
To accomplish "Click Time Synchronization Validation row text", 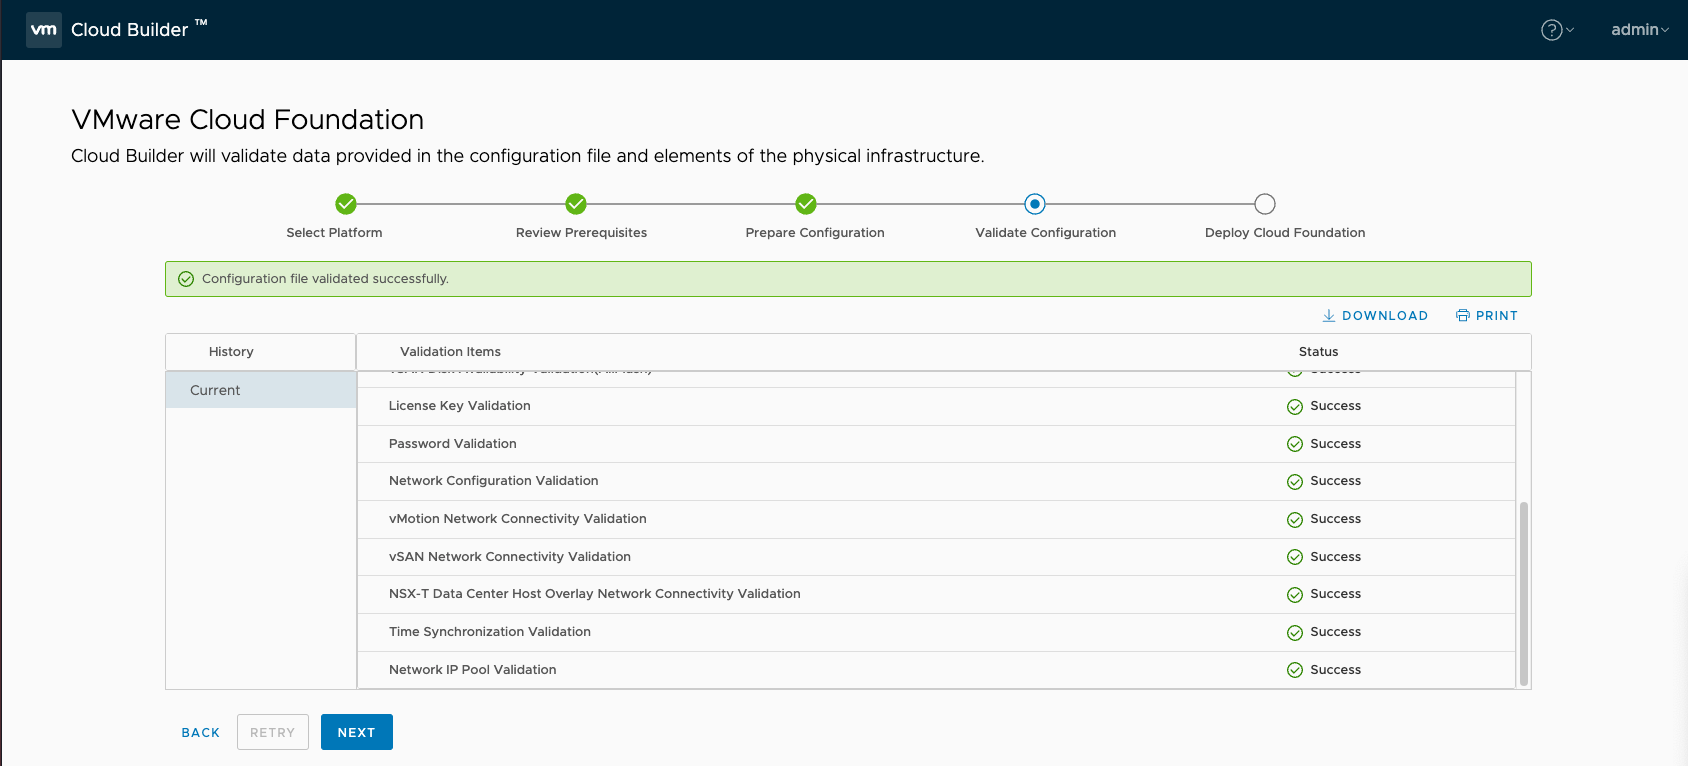I will pyautogui.click(x=489, y=632).
